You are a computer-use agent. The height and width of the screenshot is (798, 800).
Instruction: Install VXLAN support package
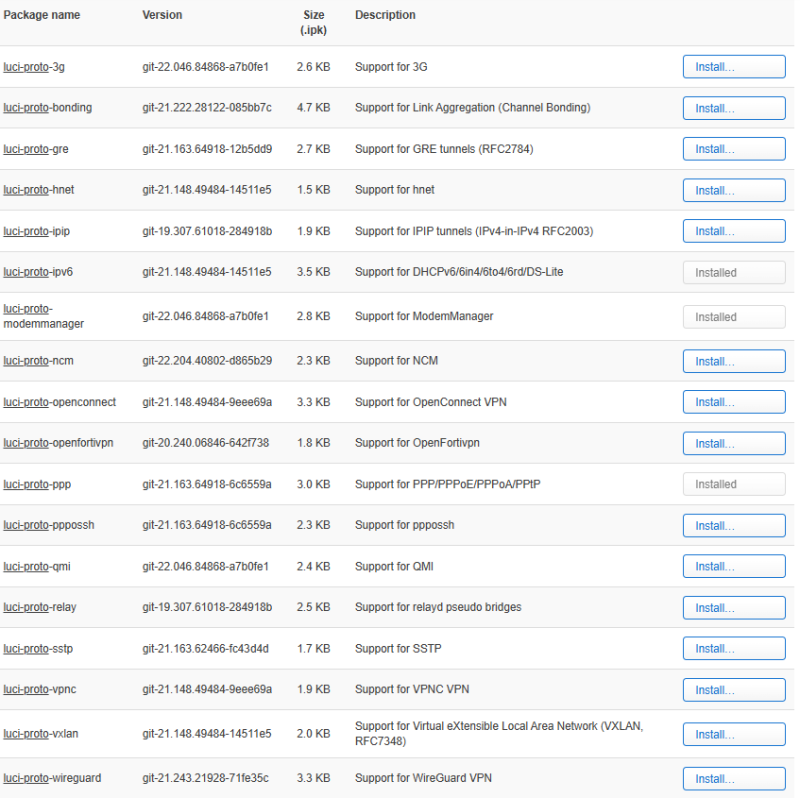[733, 734]
